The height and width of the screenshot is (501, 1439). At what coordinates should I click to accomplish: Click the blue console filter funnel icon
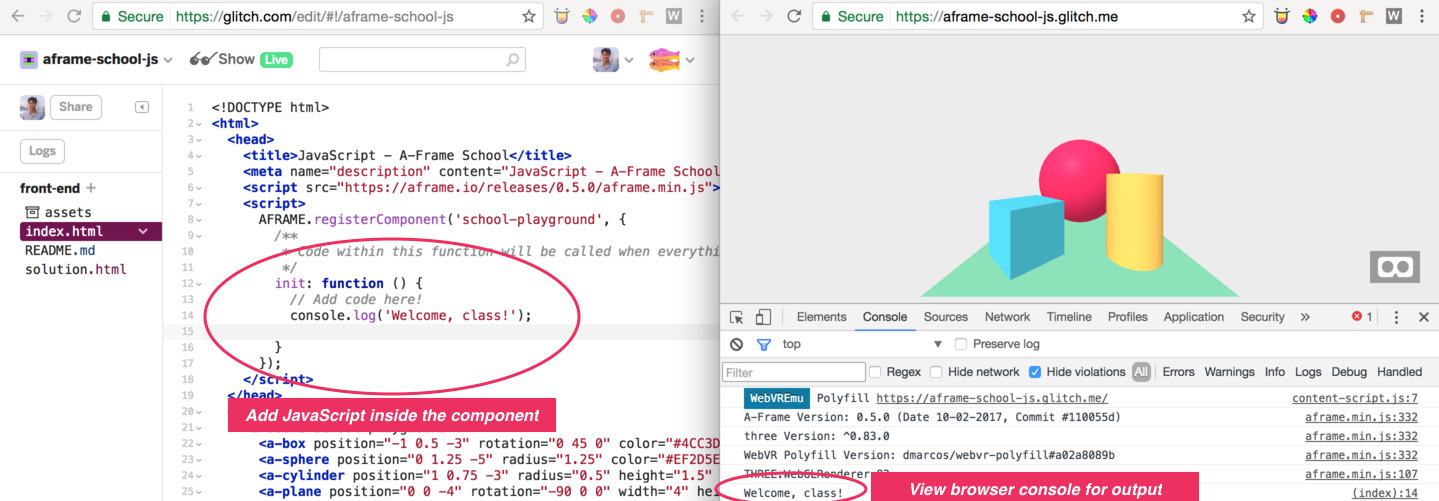click(x=764, y=344)
